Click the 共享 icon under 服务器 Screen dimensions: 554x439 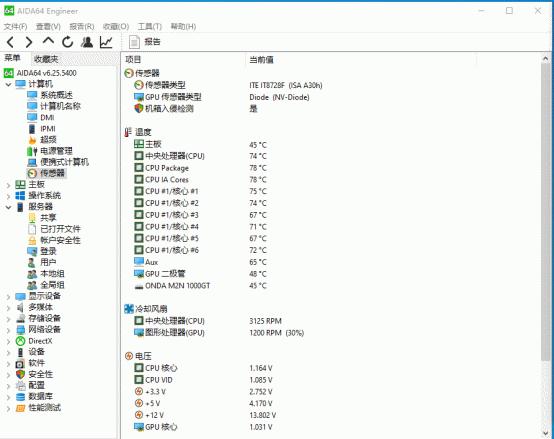coord(32,218)
